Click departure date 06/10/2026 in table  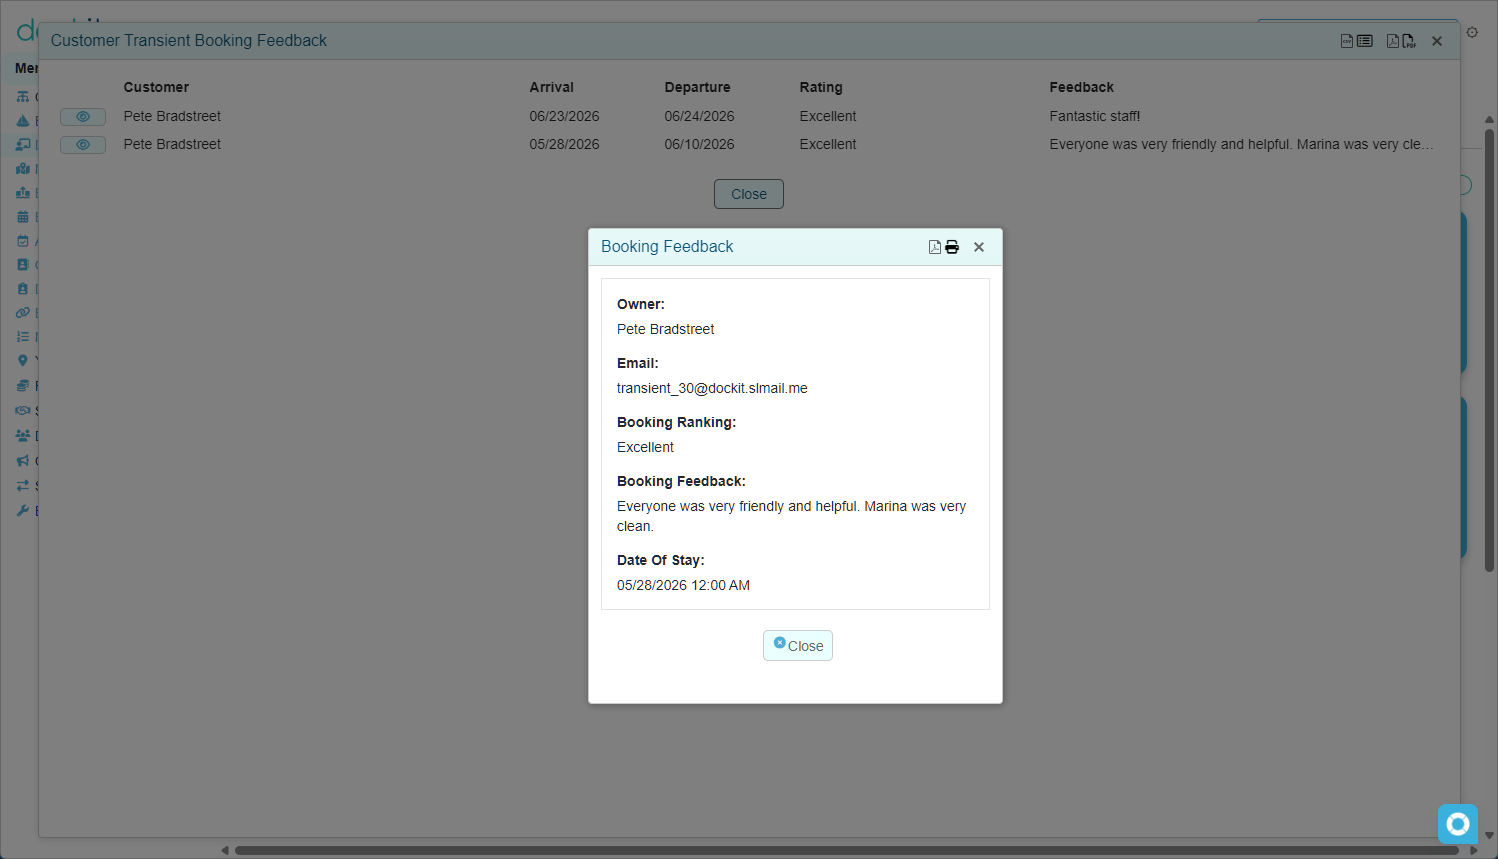[x=700, y=145]
